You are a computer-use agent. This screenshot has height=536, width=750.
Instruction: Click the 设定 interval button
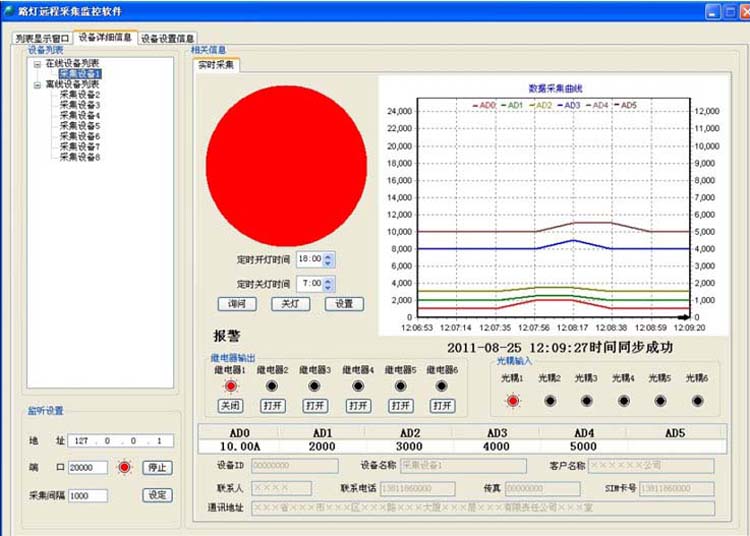[x=157, y=495]
